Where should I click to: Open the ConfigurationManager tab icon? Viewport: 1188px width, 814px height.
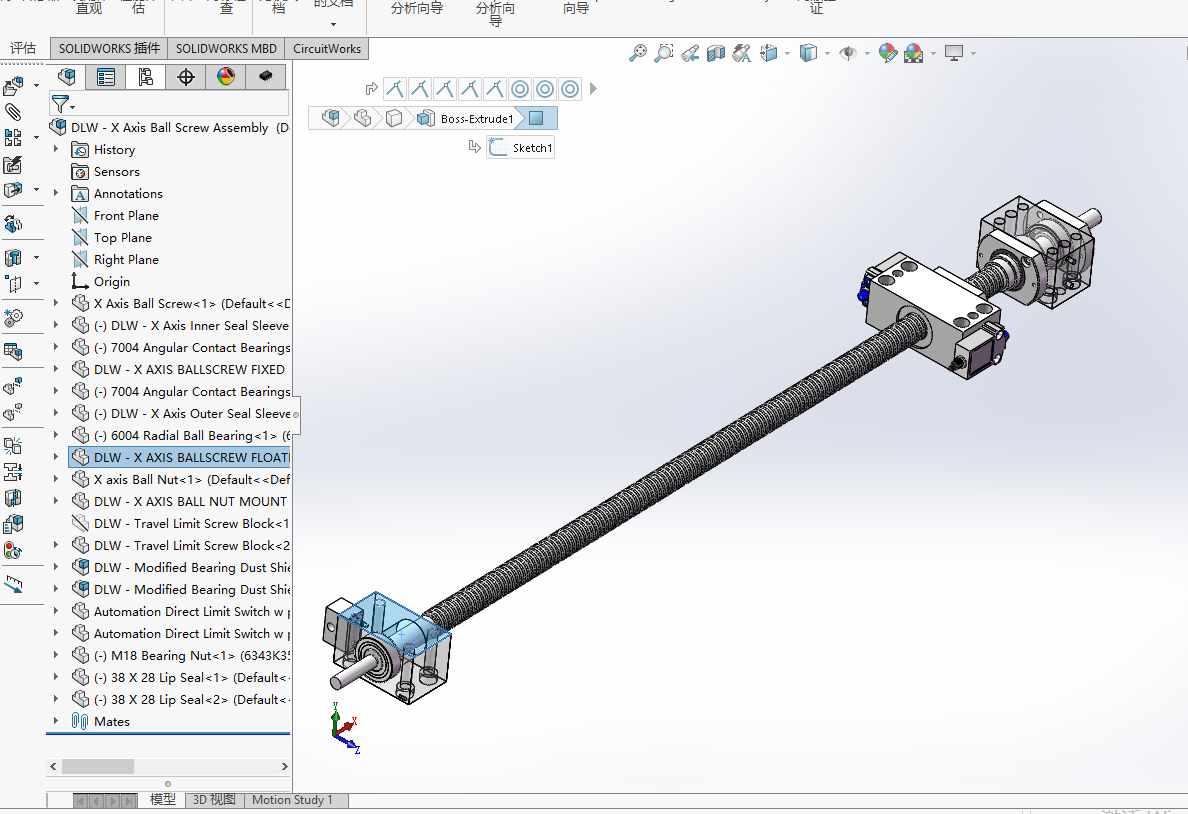[146, 77]
